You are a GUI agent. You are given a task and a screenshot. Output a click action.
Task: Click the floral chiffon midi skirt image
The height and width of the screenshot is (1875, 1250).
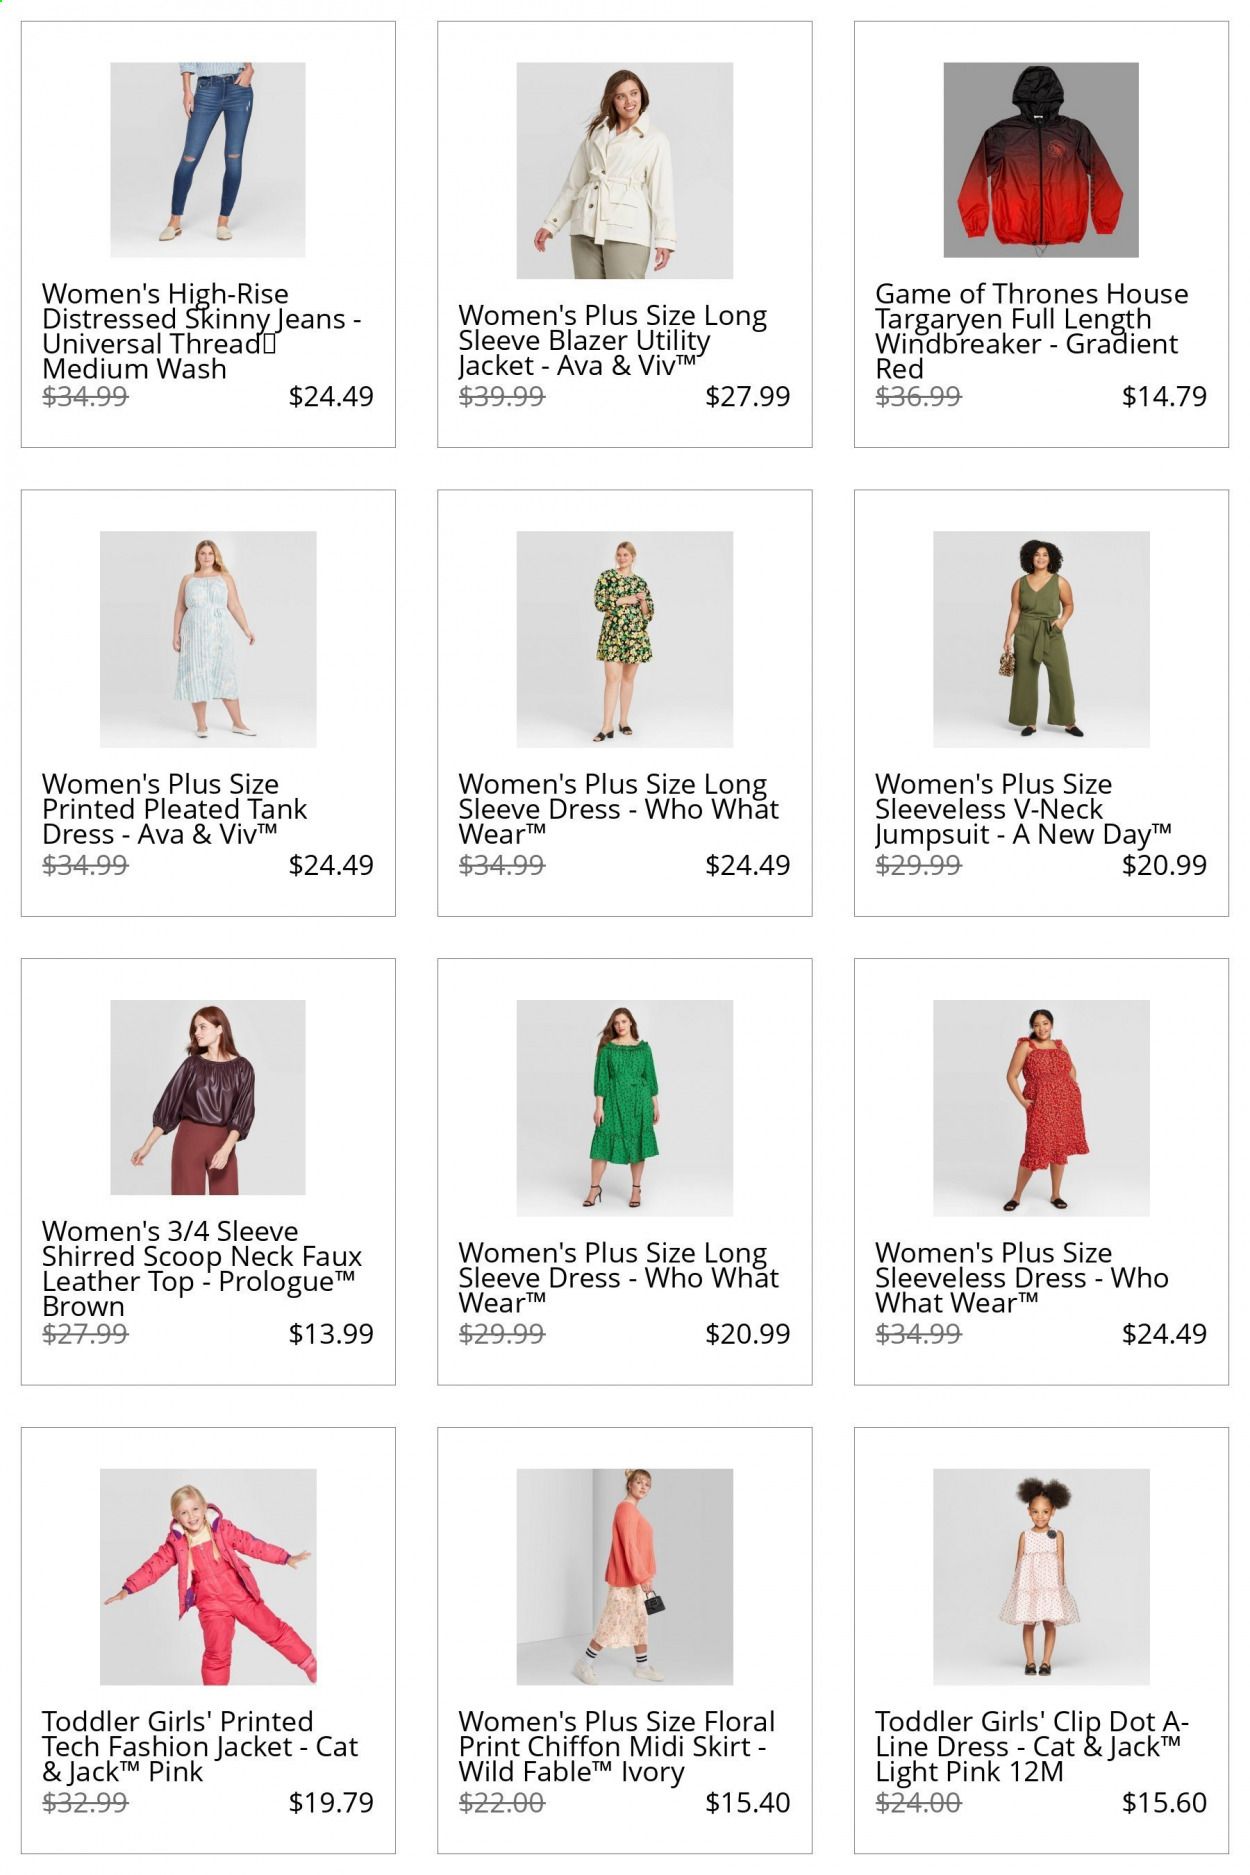click(624, 1576)
